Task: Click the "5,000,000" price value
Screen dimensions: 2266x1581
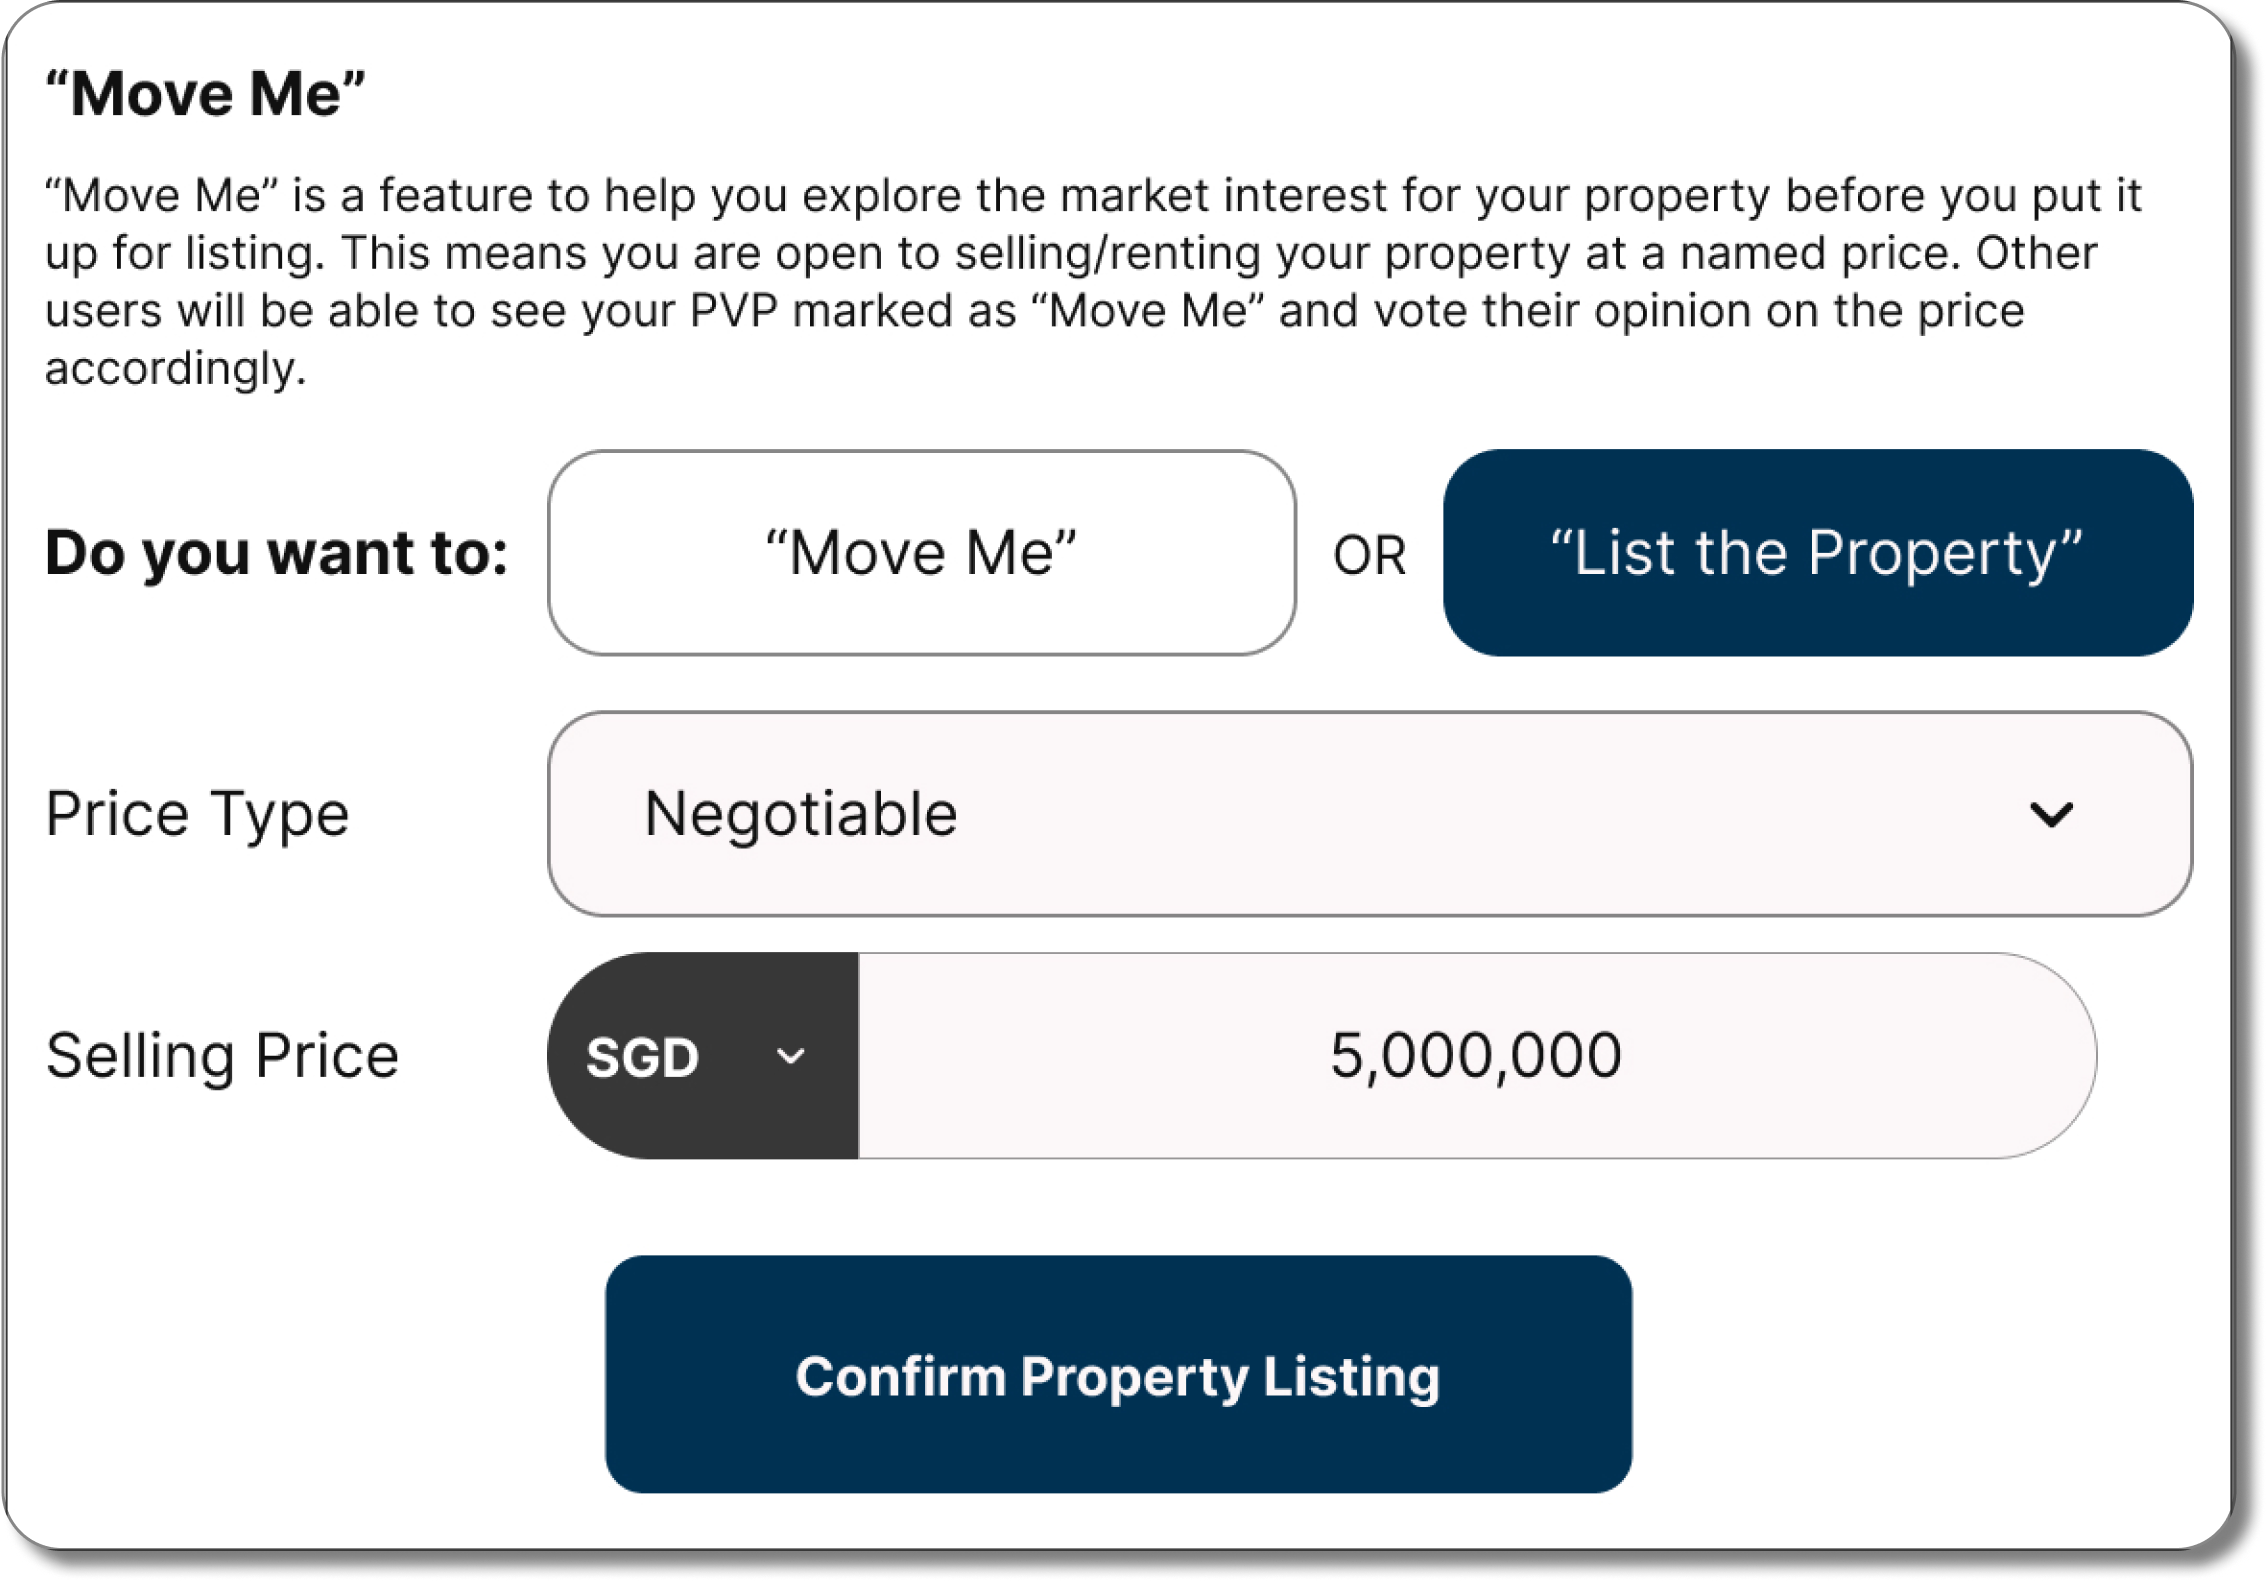Action: click(1476, 1055)
